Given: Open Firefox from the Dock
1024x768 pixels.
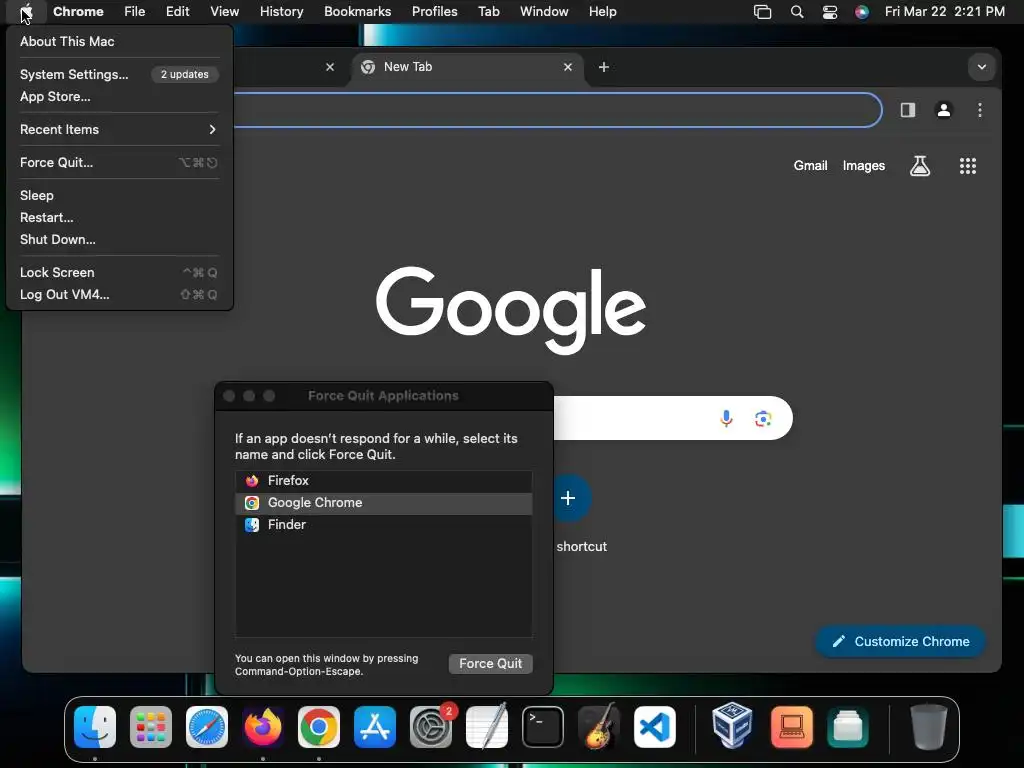Looking at the screenshot, I should (x=263, y=727).
